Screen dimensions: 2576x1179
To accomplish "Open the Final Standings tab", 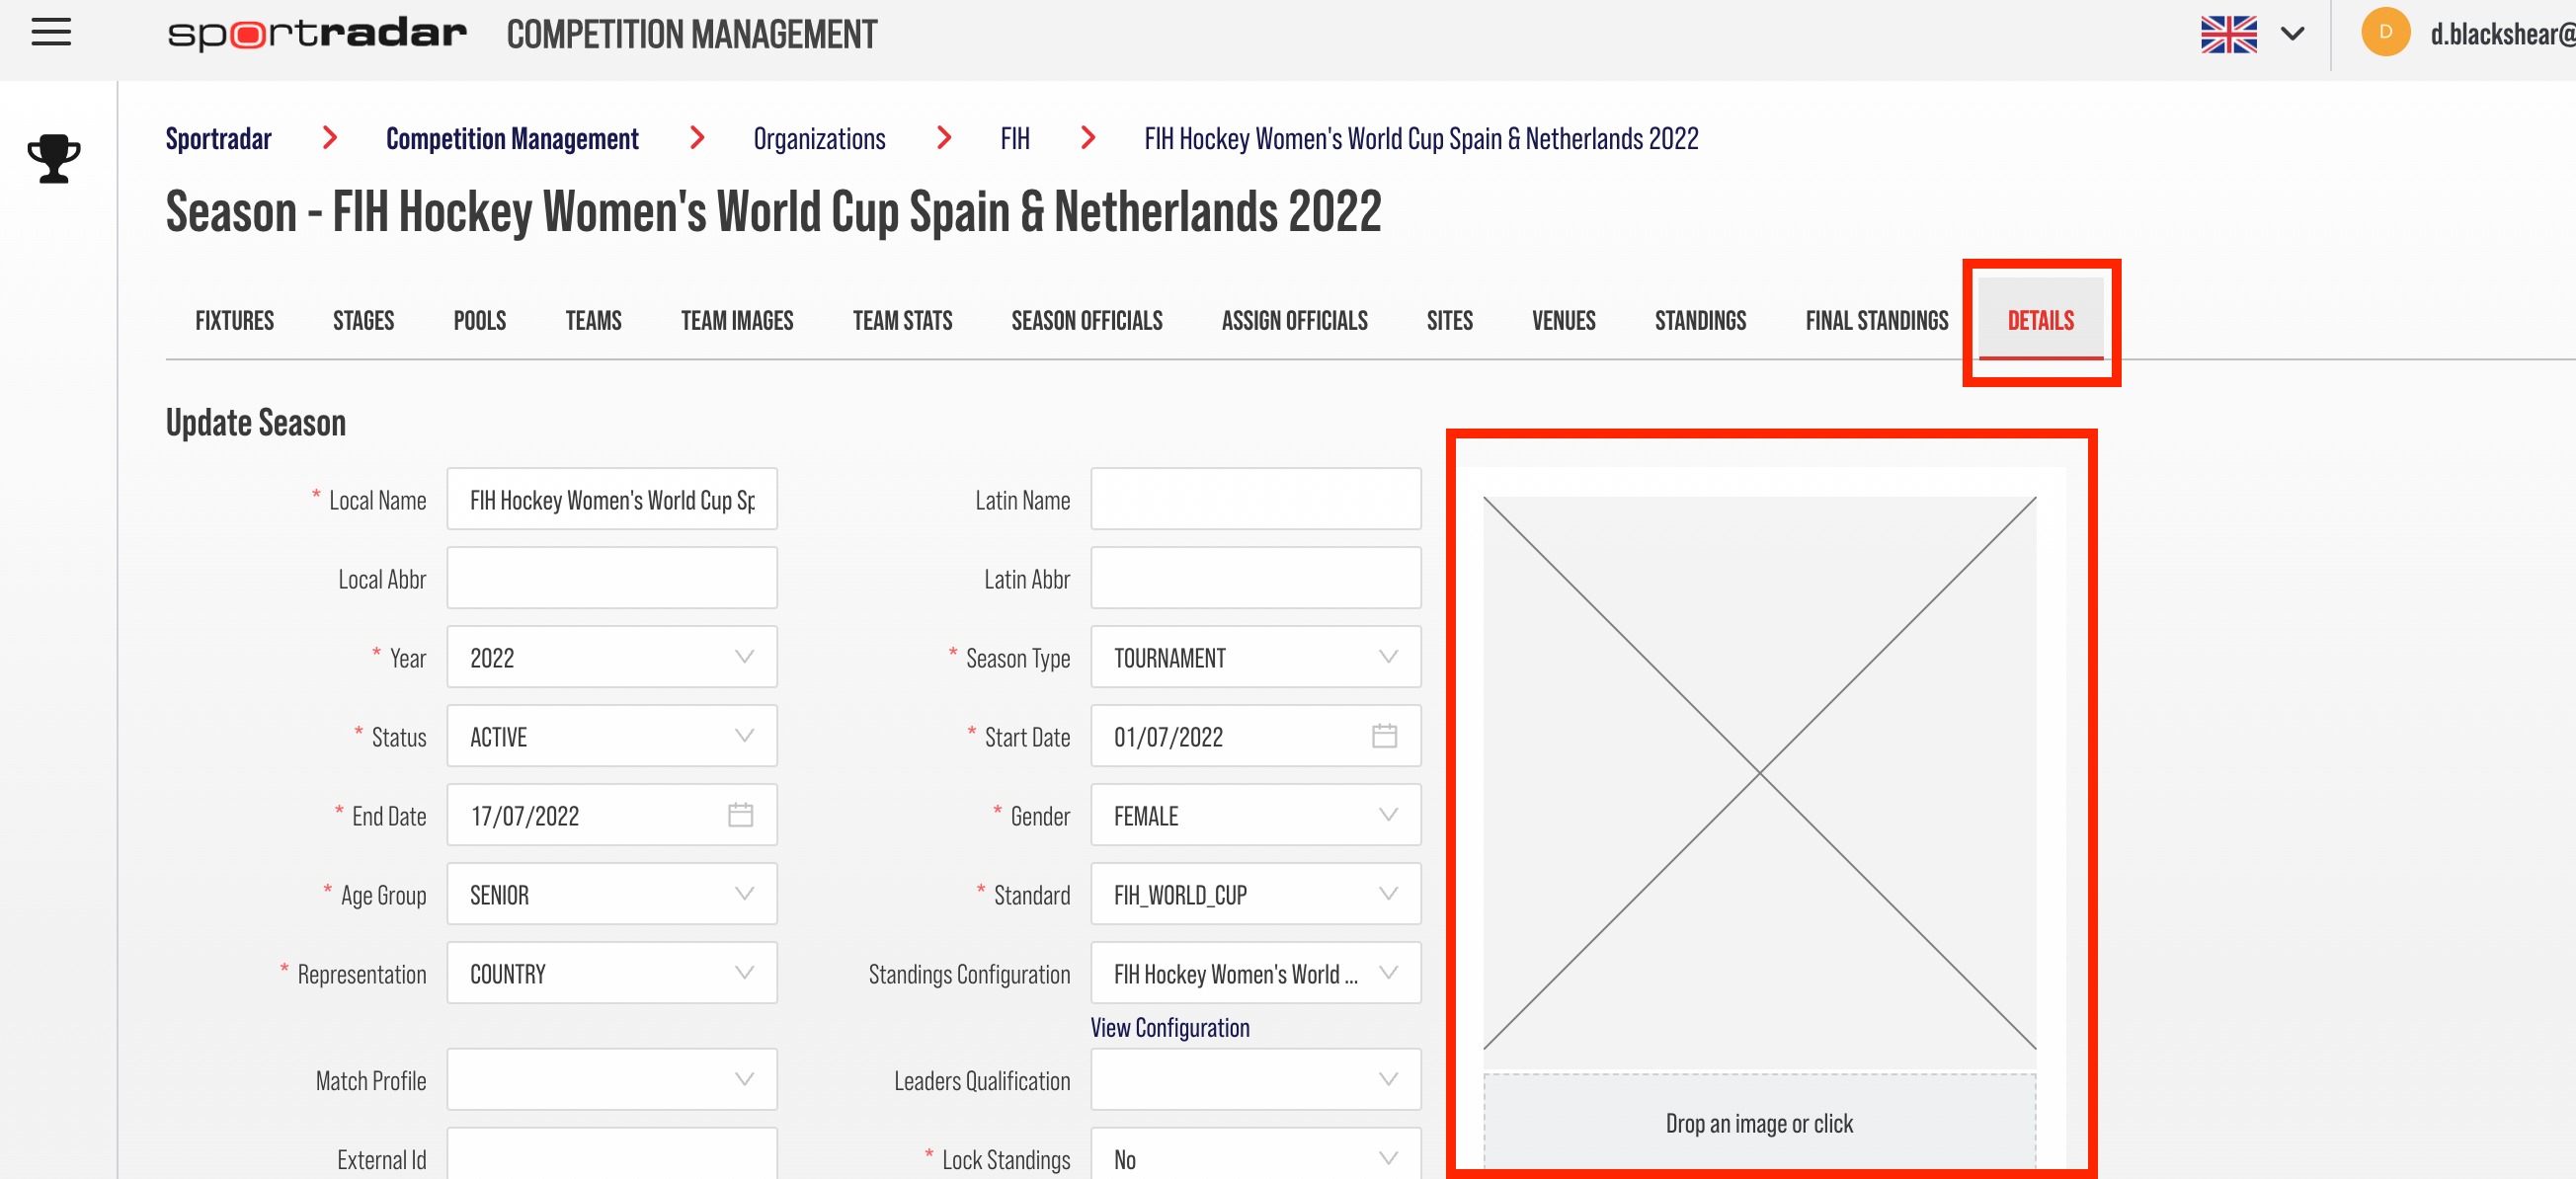I will [x=1876, y=321].
